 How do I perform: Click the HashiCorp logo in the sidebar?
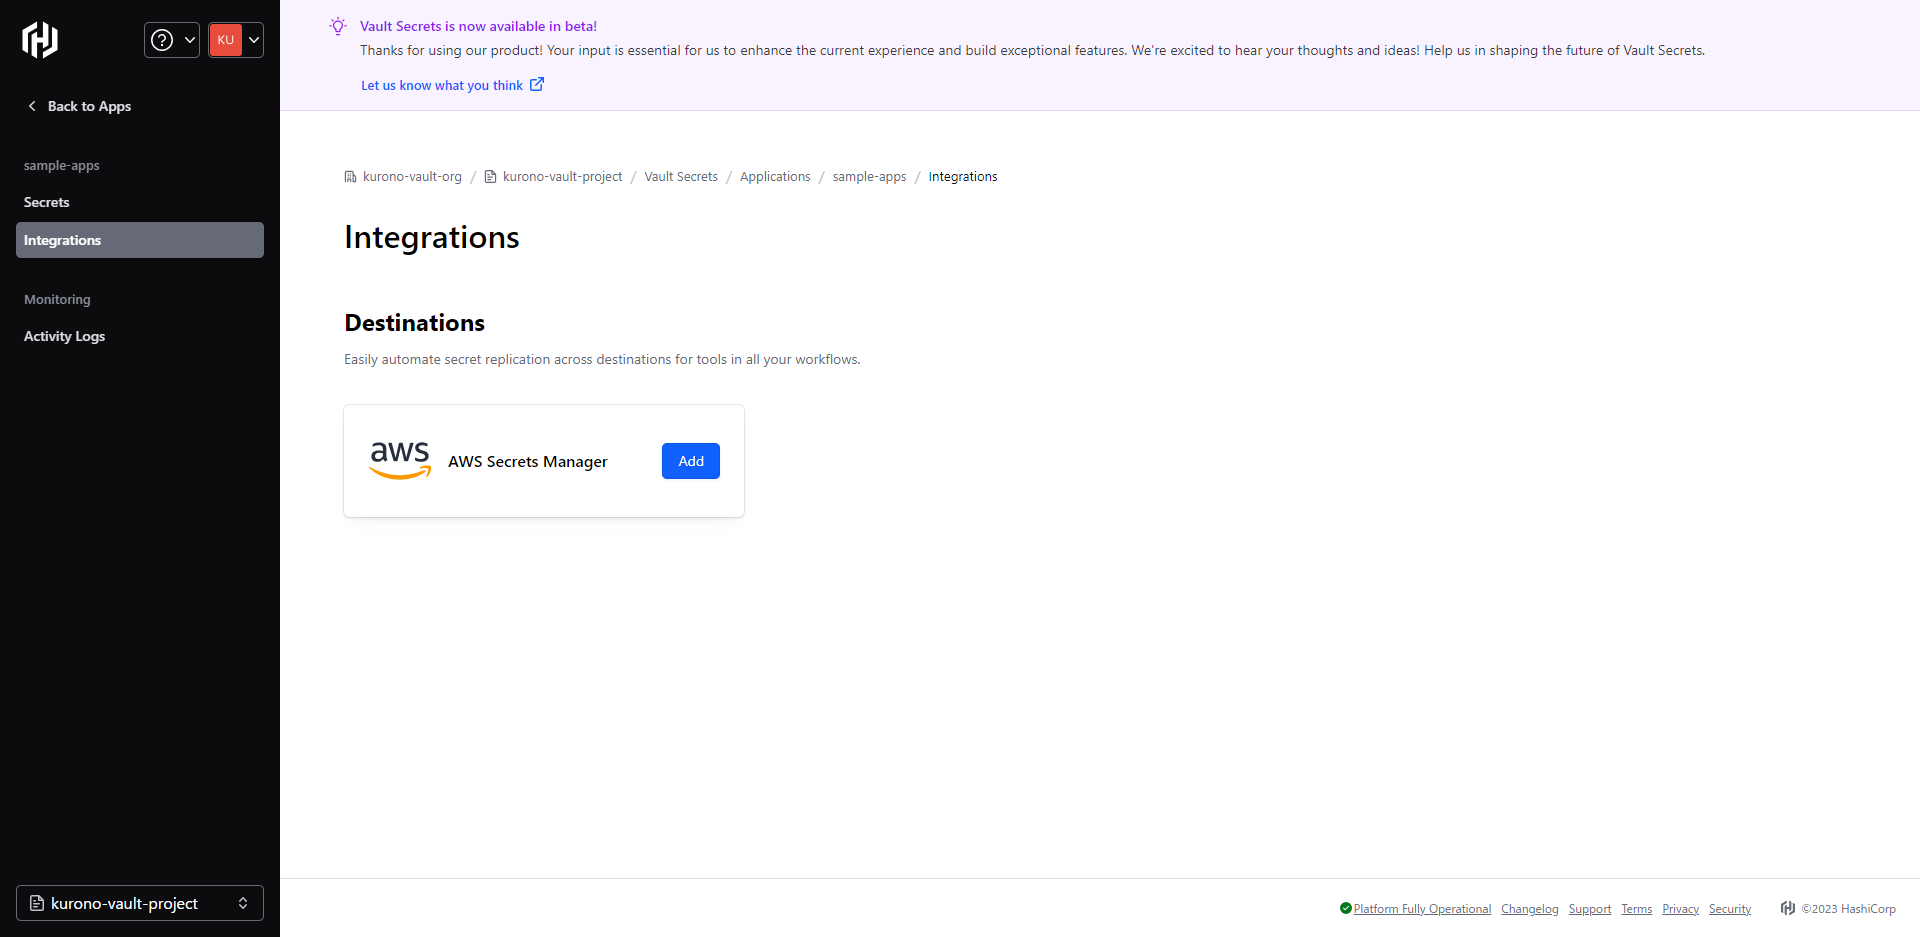[40, 40]
